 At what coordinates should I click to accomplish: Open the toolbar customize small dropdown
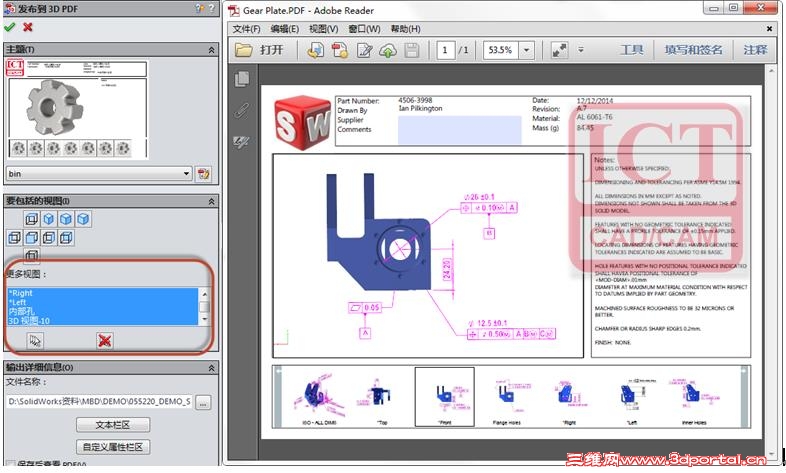(x=581, y=50)
